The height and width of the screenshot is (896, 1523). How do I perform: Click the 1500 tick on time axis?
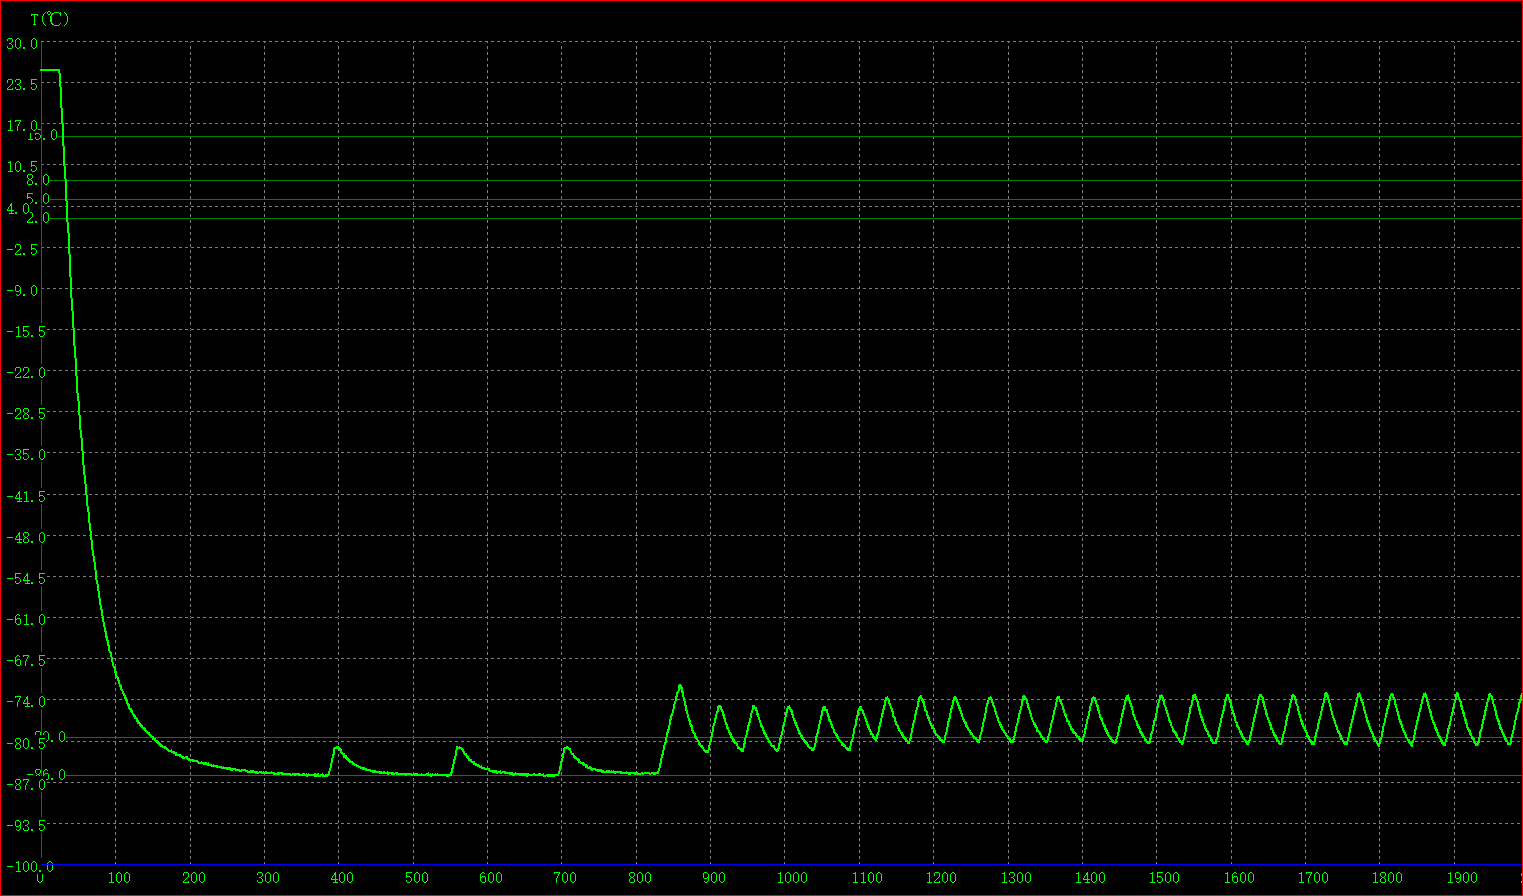[x=1164, y=878]
